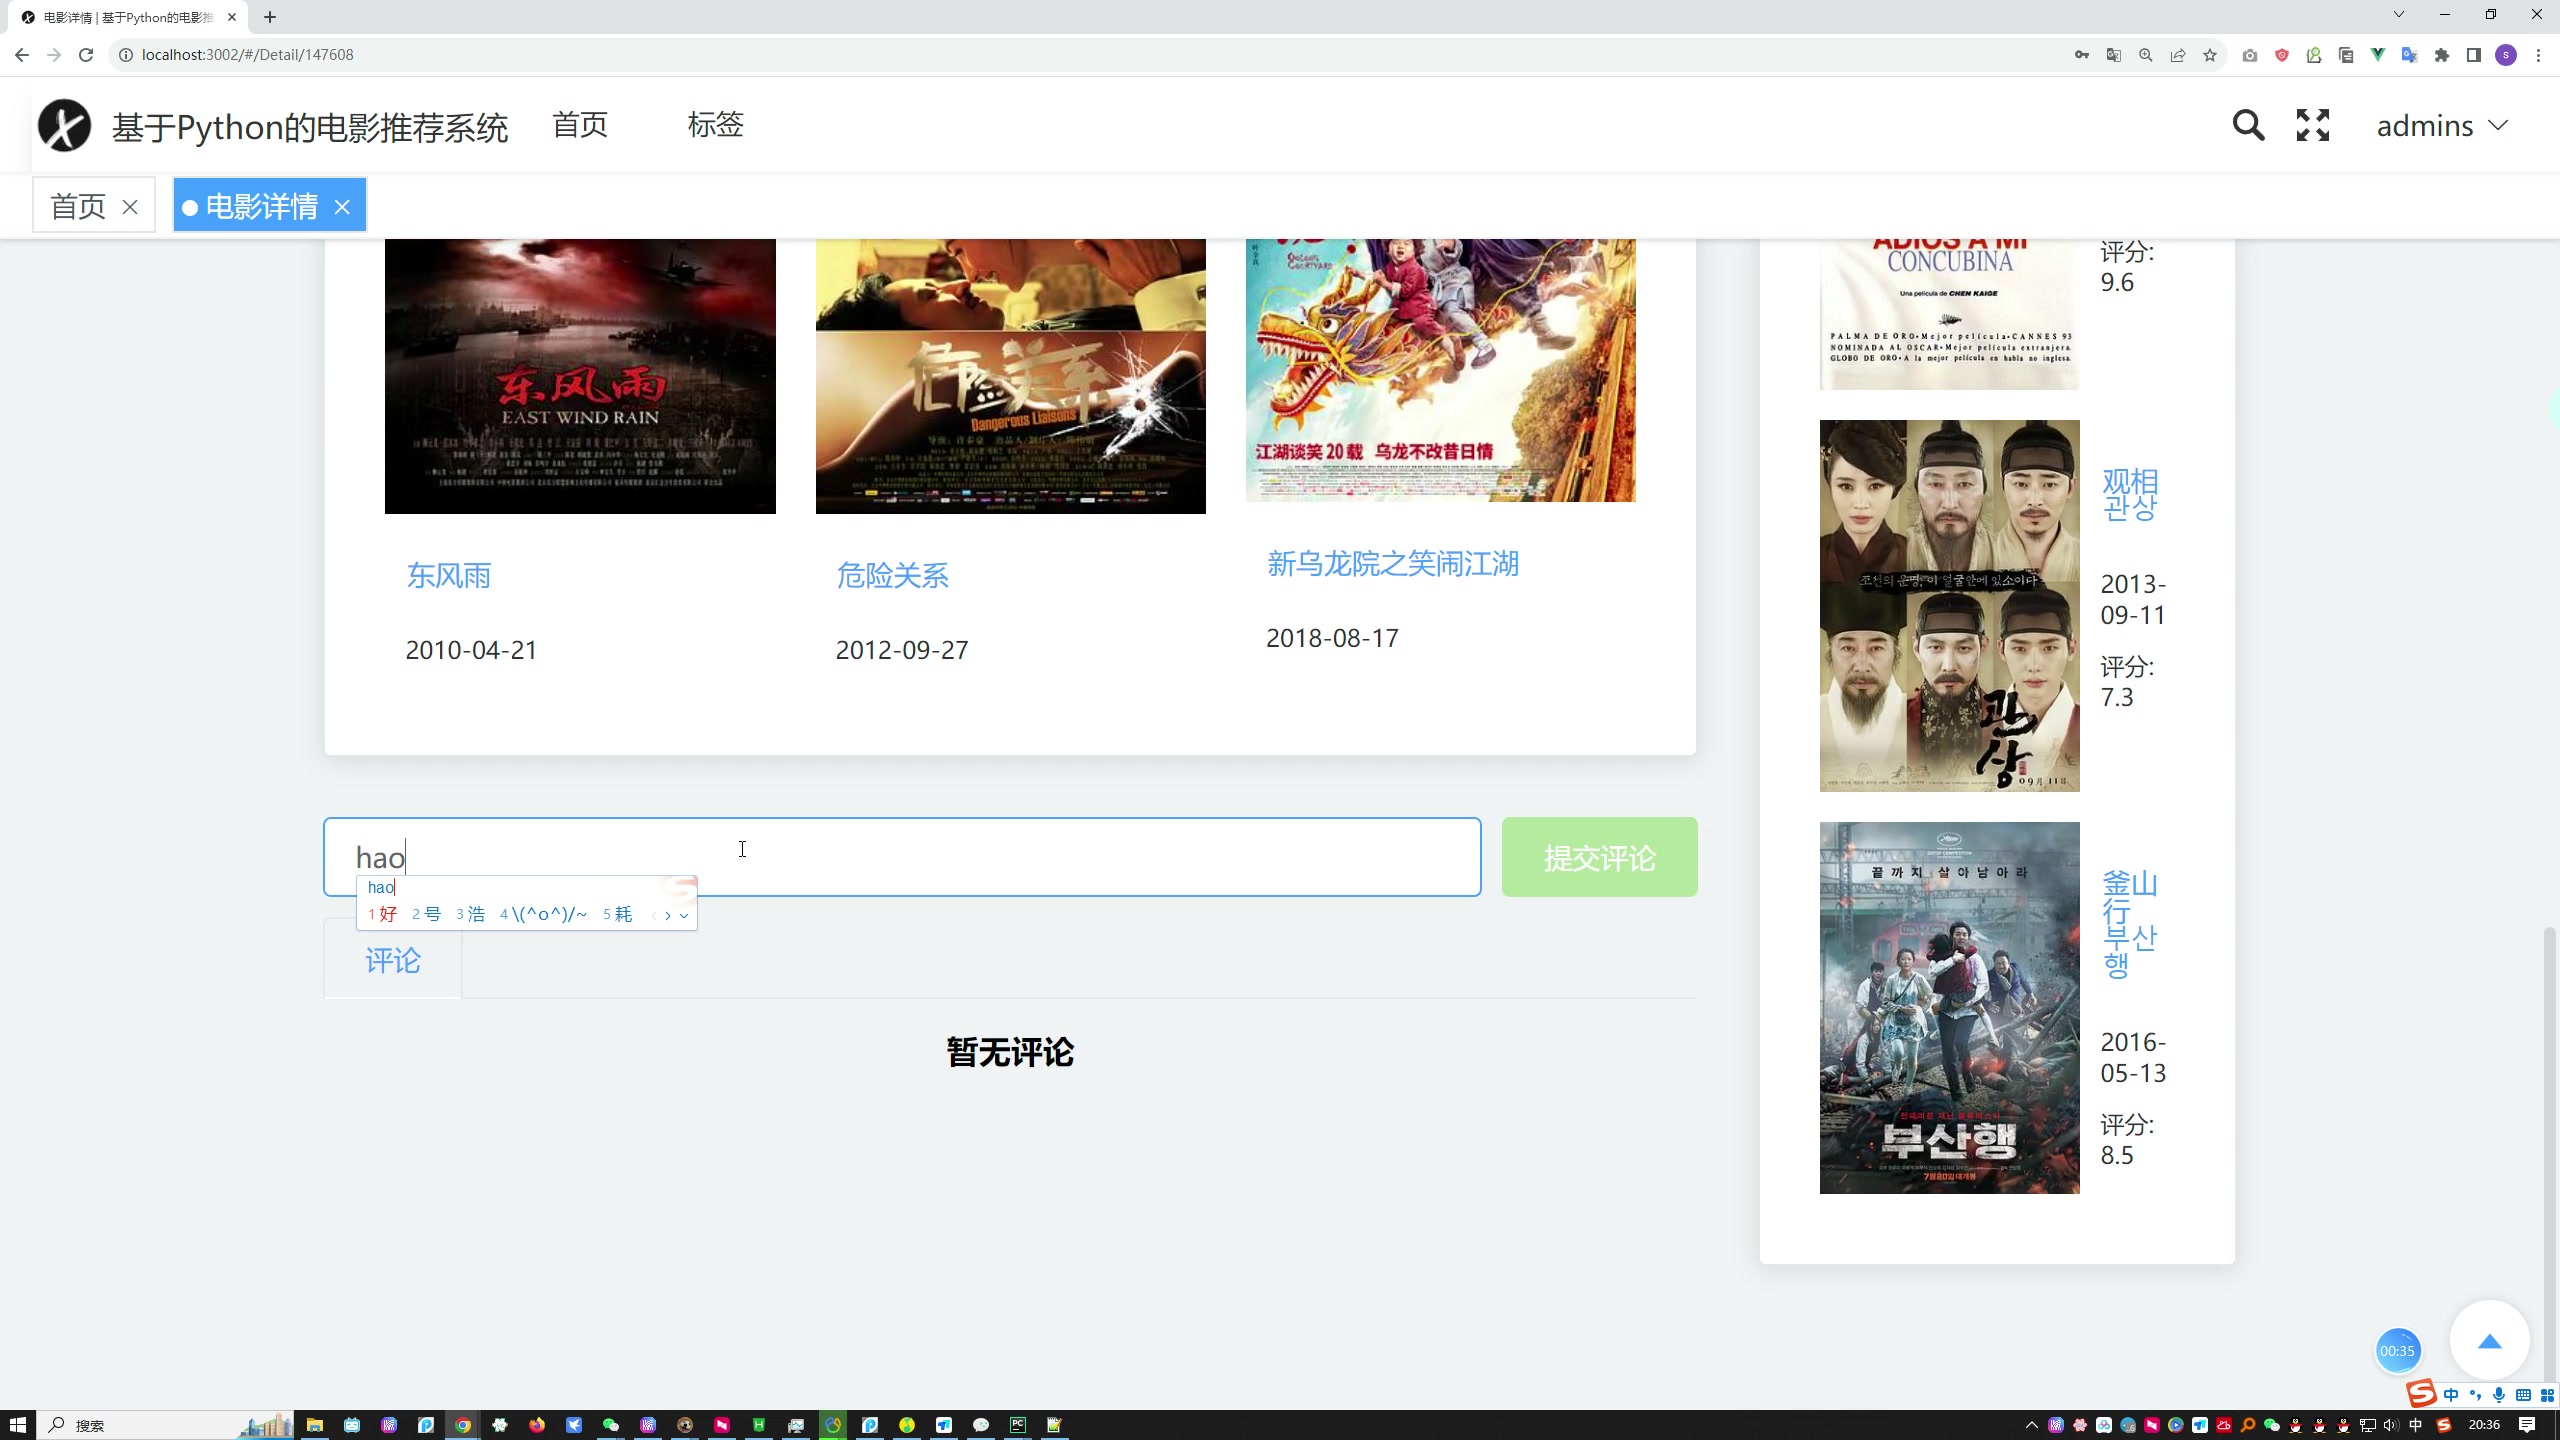Click the 00:35 recording timer bubble
The height and width of the screenshot is (1440, 2560).
click(x=2397, y=1351)
